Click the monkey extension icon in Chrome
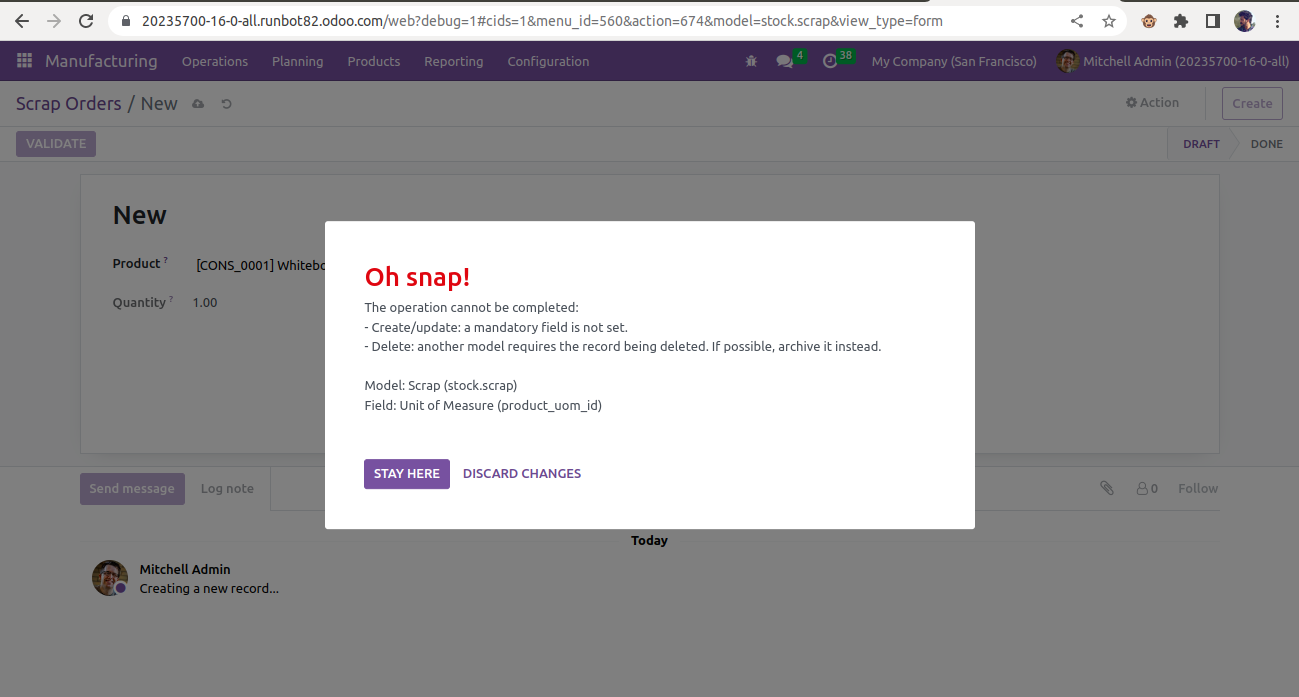 pos(1149,20)
